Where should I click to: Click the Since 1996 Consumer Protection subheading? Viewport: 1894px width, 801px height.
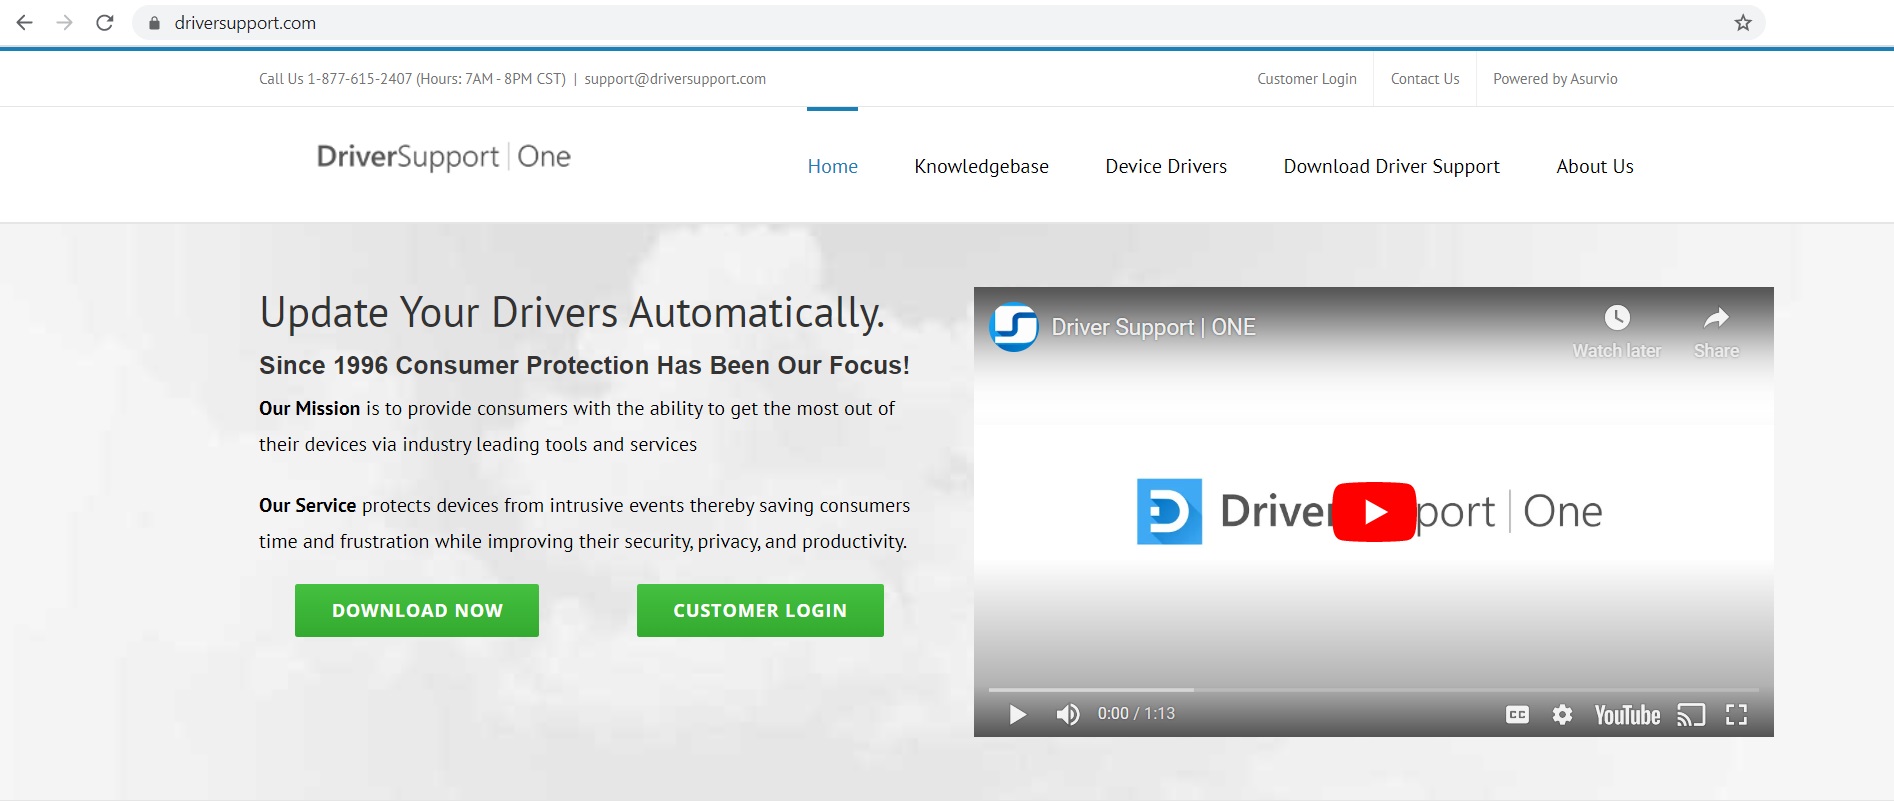click(x=584, y=365)
